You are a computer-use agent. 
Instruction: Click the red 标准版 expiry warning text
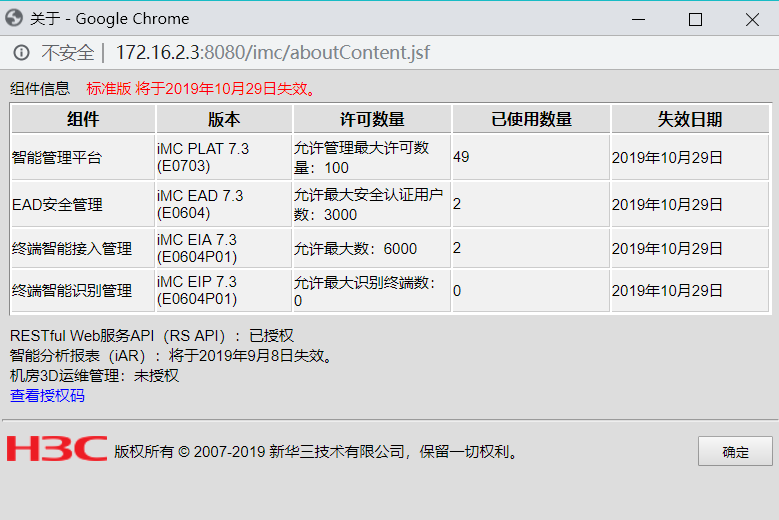(x=201, y=88)
